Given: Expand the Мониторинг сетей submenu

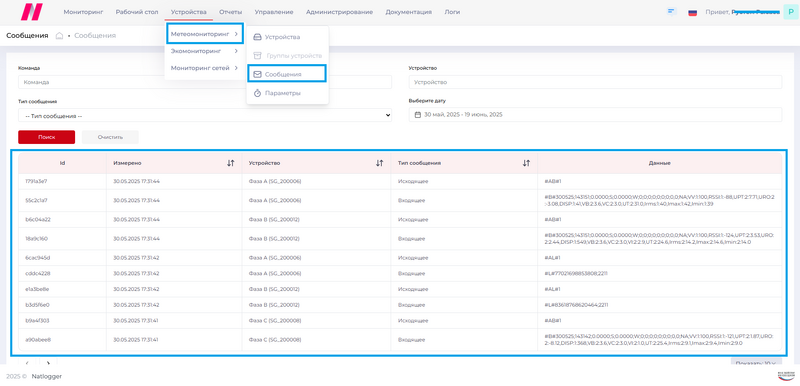Looking at the screenshot, I should pos(204,68).
